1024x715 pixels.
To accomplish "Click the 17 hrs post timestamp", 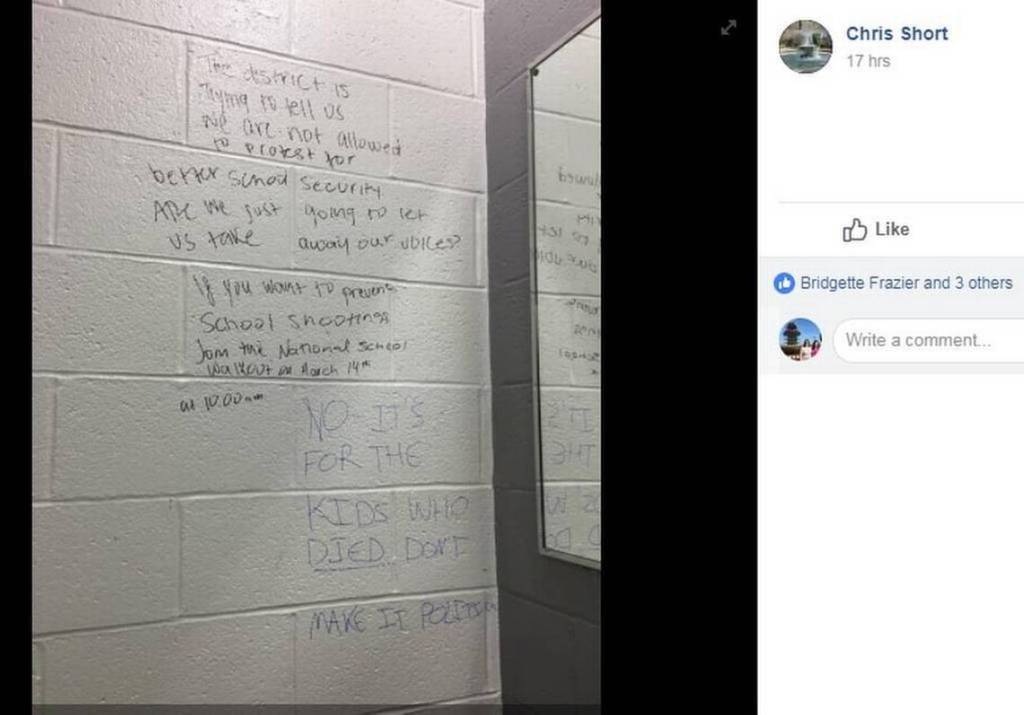I will pyautogui.click(x=868, y=61).
